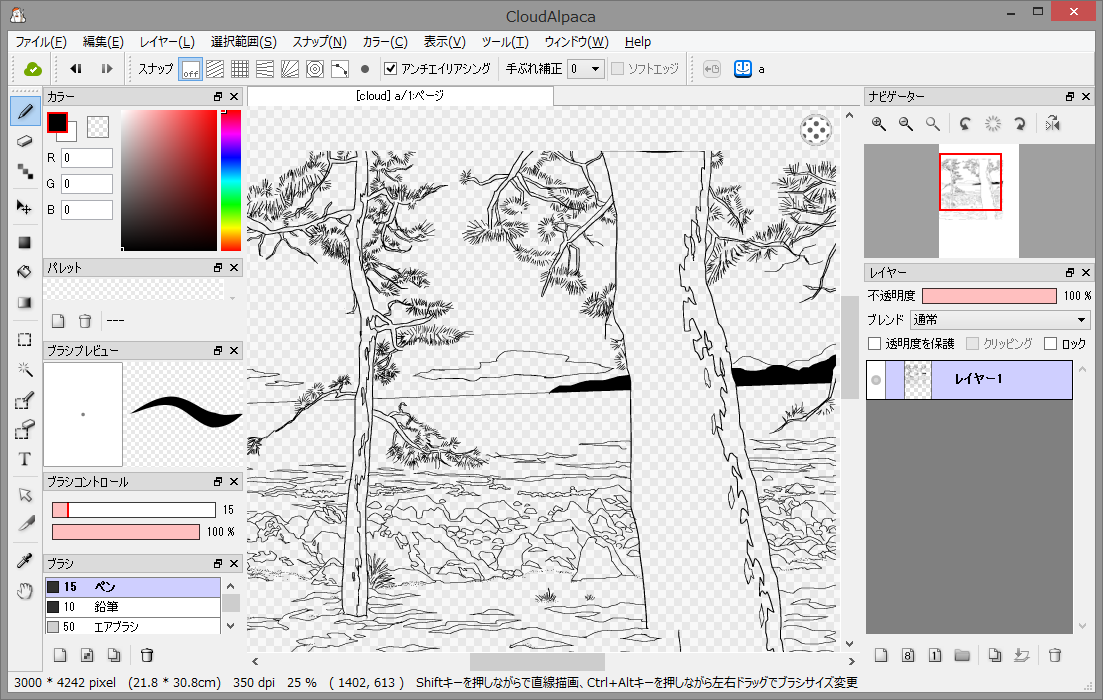Adjust the brush size slider
Screen dimensions: 1103x700
[x=134, y=509]
